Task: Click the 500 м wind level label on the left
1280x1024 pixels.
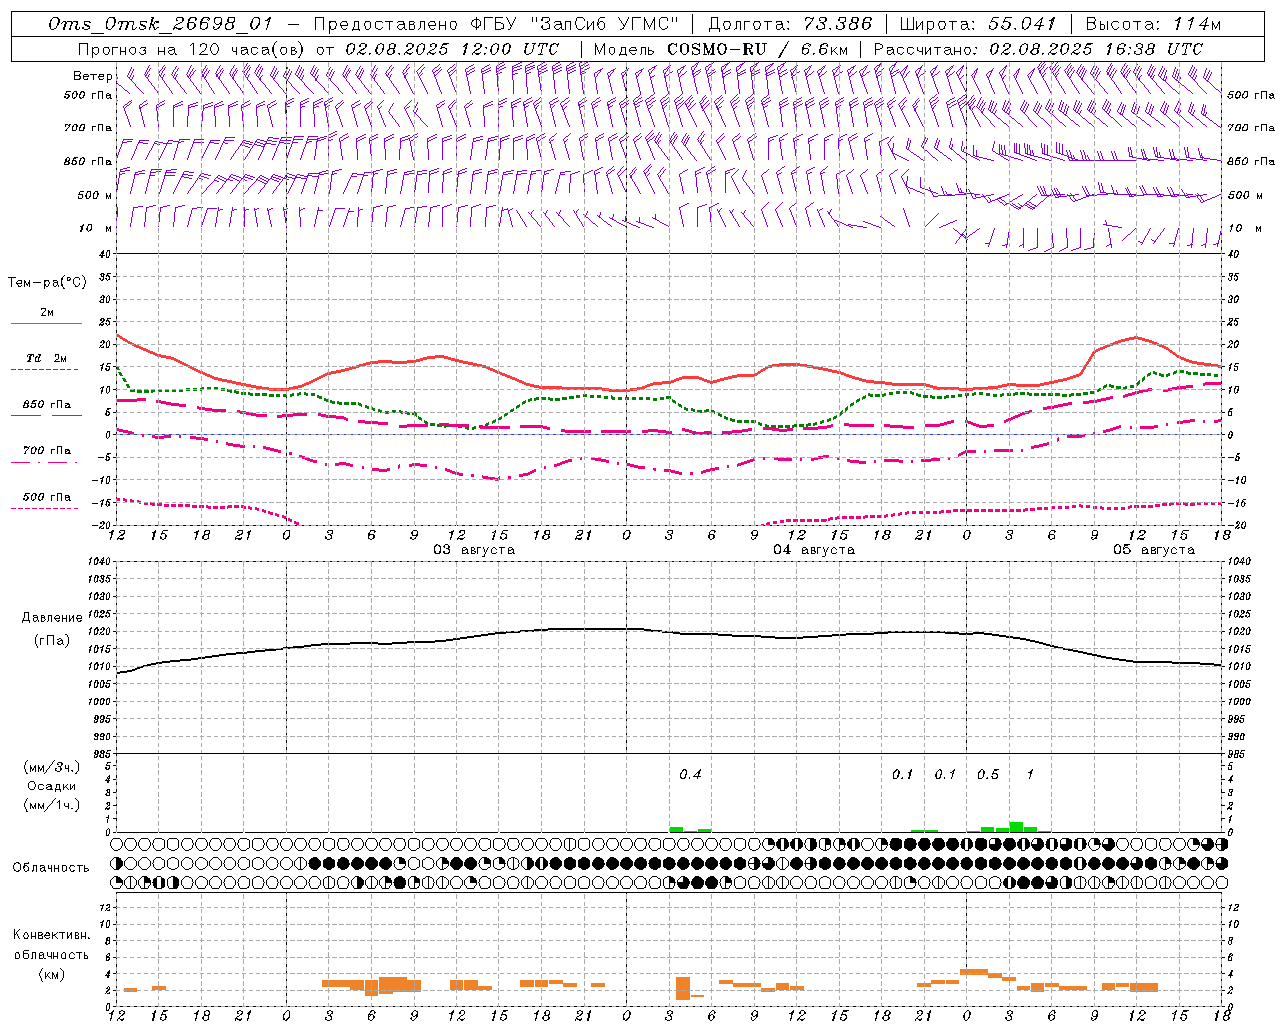Action: click(x=95, y=195)
